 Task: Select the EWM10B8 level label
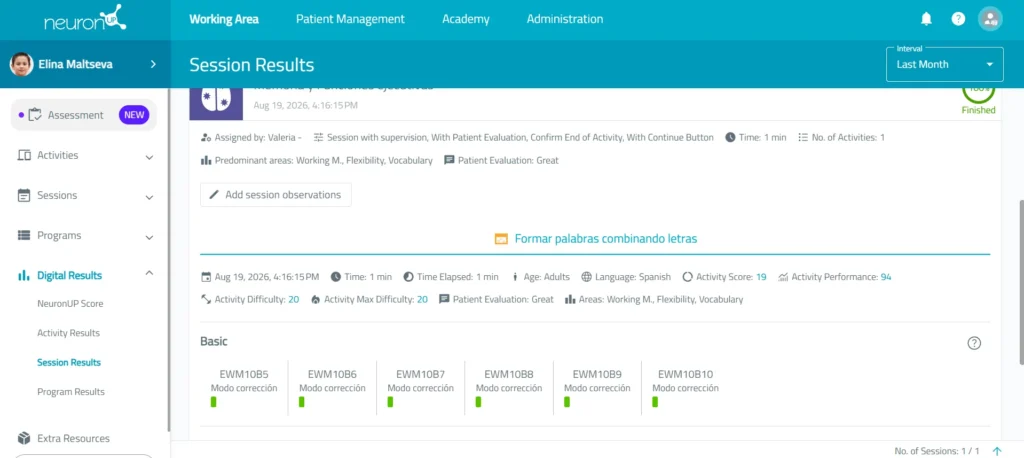[509, 374]
